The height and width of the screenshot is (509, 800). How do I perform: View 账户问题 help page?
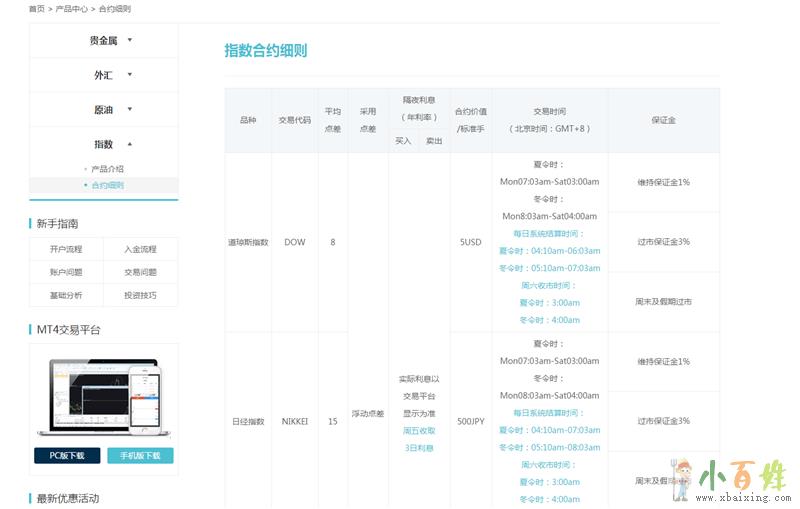(66, 272)
